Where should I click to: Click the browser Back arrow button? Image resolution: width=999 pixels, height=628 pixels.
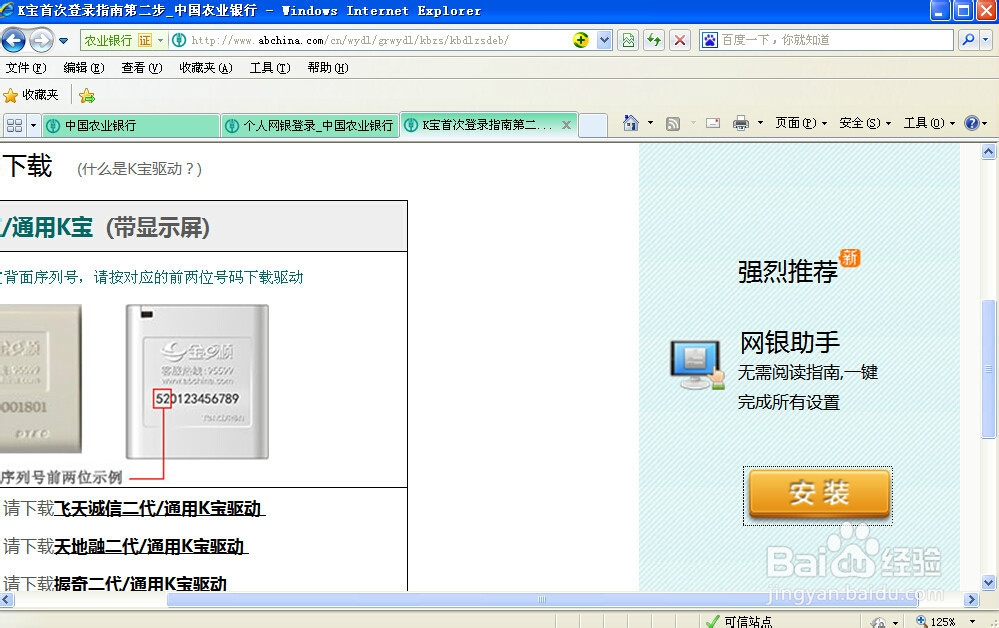[x=13, y=41]
